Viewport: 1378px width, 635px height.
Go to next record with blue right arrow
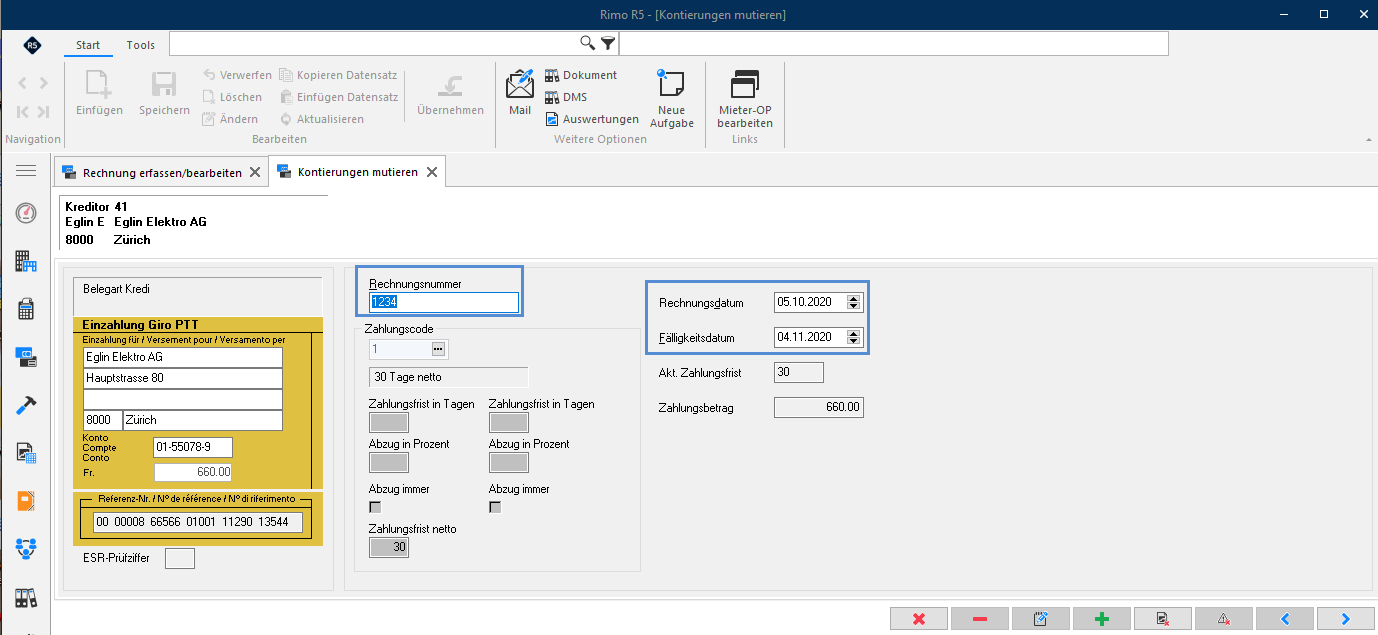click(1346, 619)
